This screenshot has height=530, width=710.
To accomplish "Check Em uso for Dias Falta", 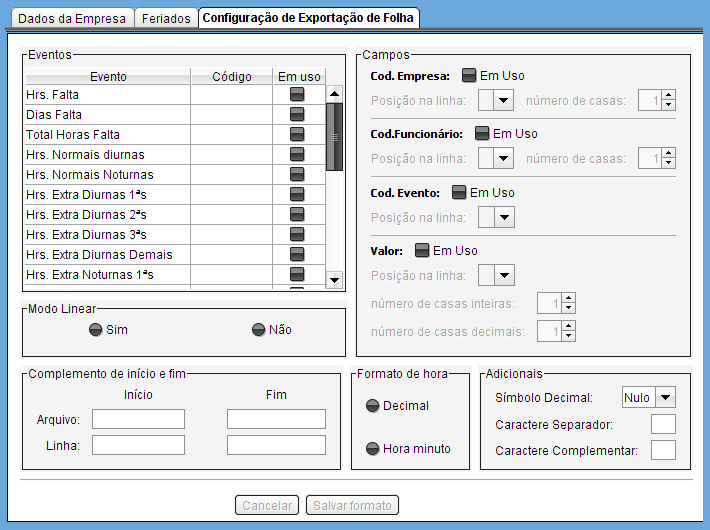I will (x=297, y=115).
